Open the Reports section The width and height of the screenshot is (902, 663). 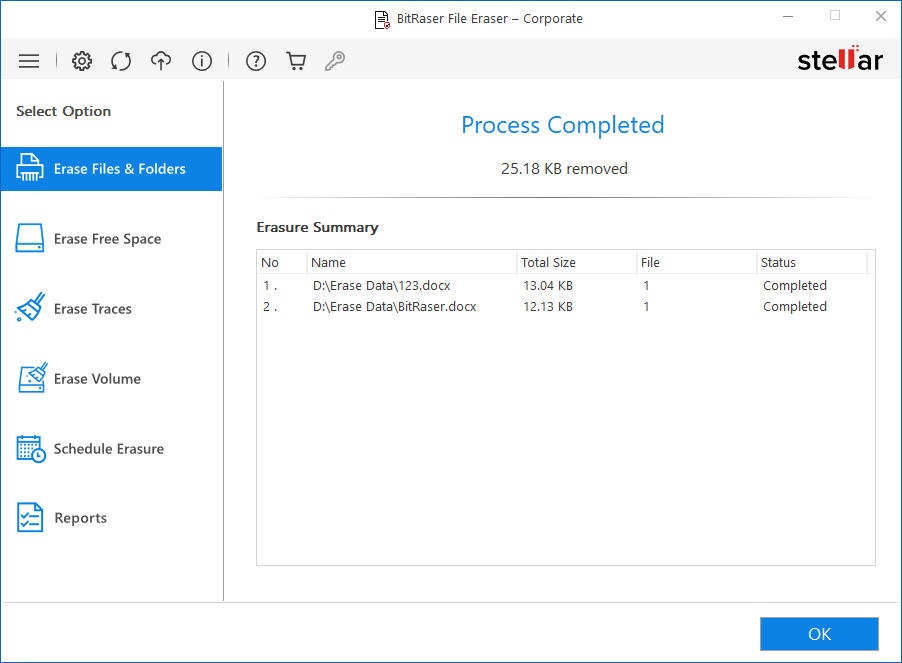112,518
